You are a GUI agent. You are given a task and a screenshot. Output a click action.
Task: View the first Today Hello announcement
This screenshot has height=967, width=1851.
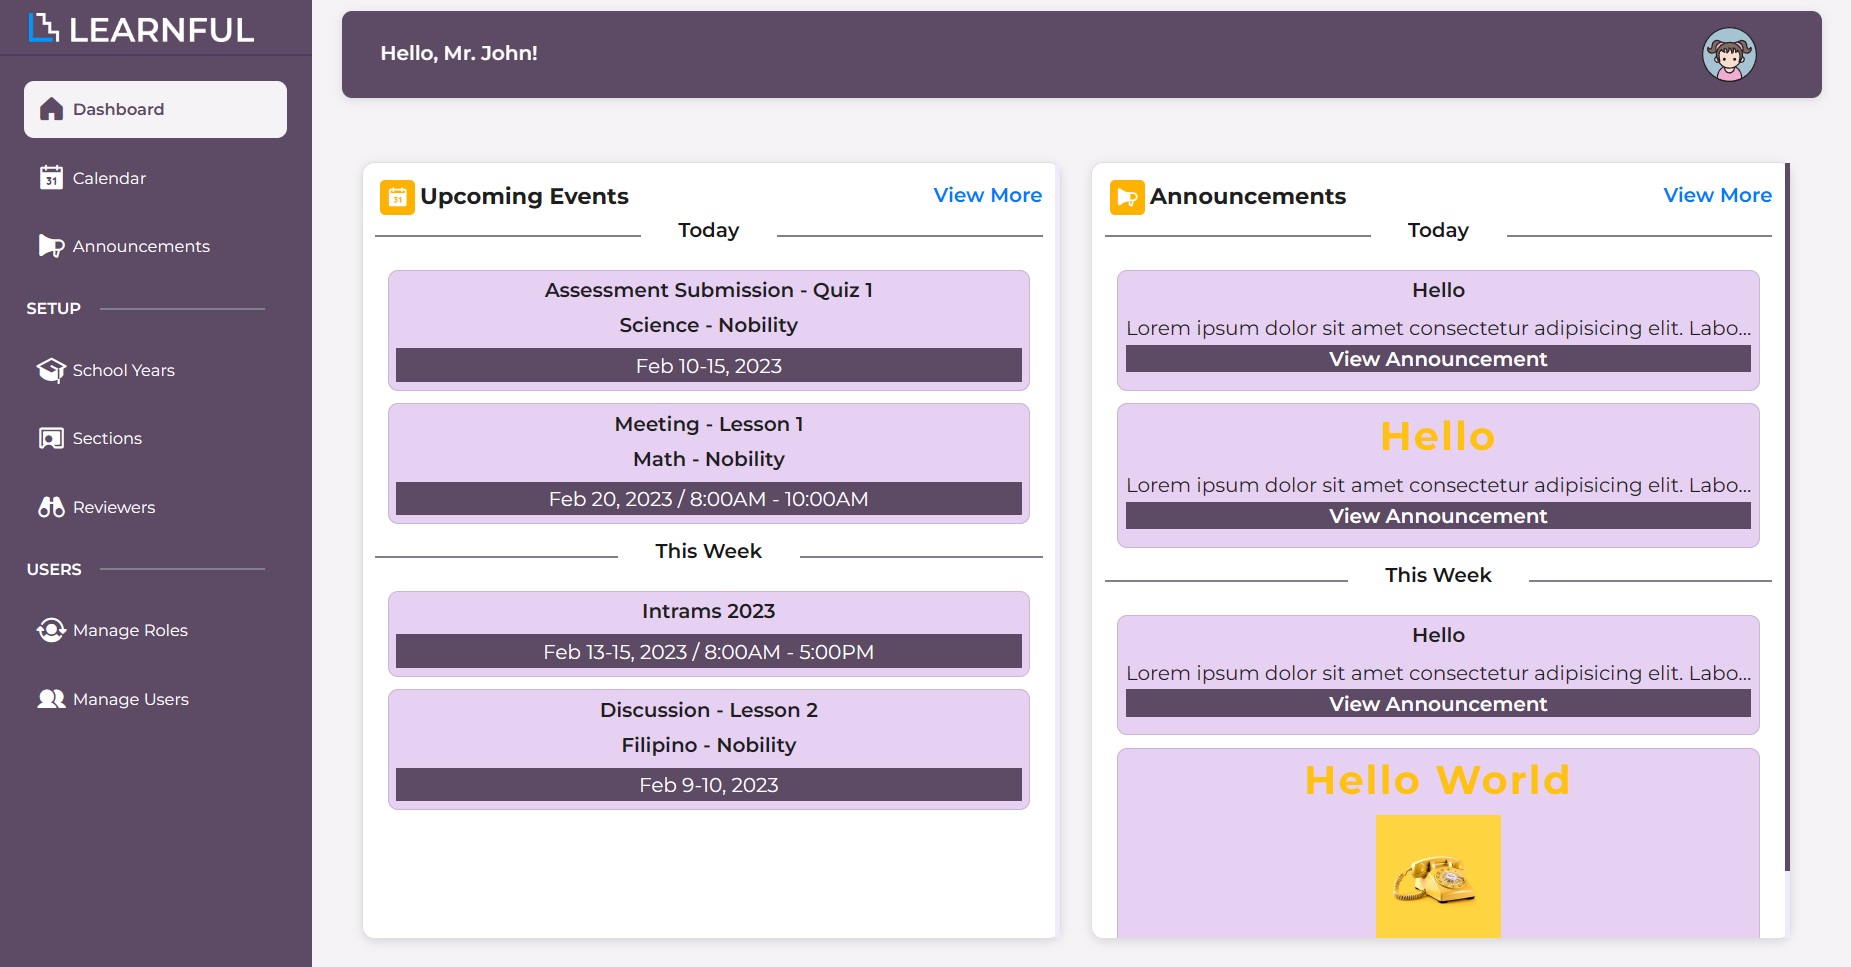pyautogui.click(x=1438, y=359)
